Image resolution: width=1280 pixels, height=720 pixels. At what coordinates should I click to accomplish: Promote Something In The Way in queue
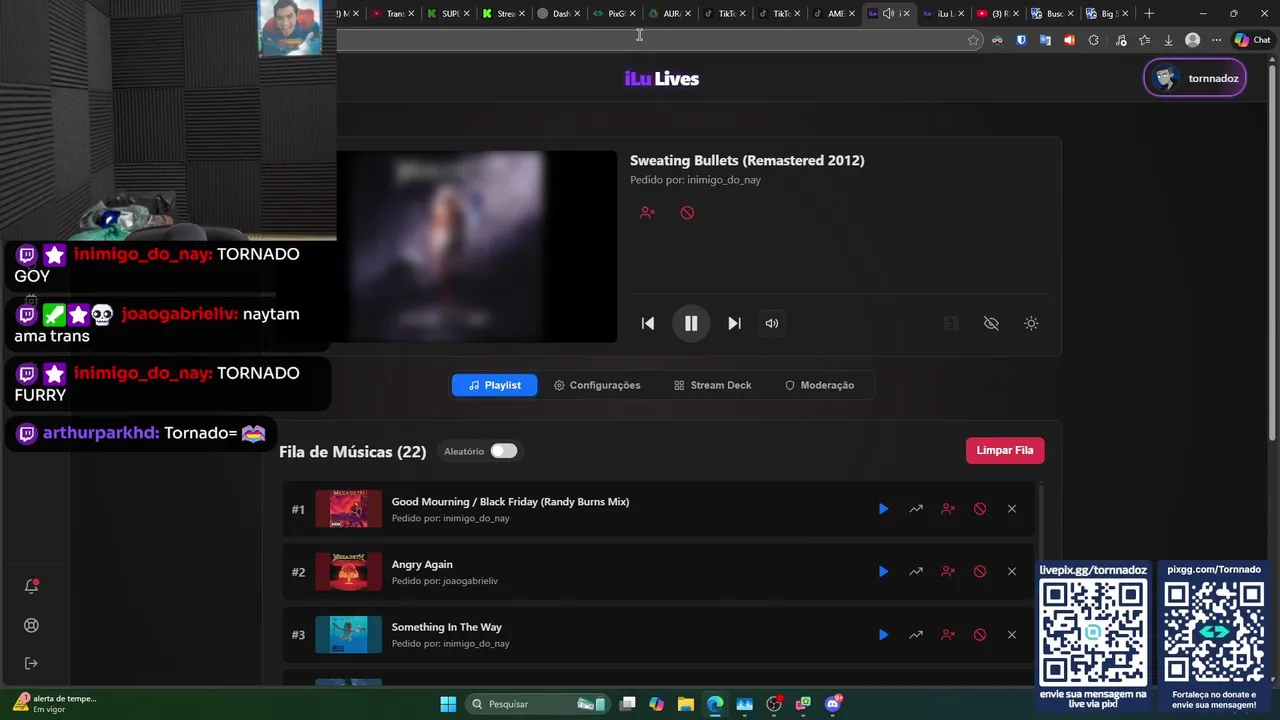pyautogui.click(x=915, y=635)
